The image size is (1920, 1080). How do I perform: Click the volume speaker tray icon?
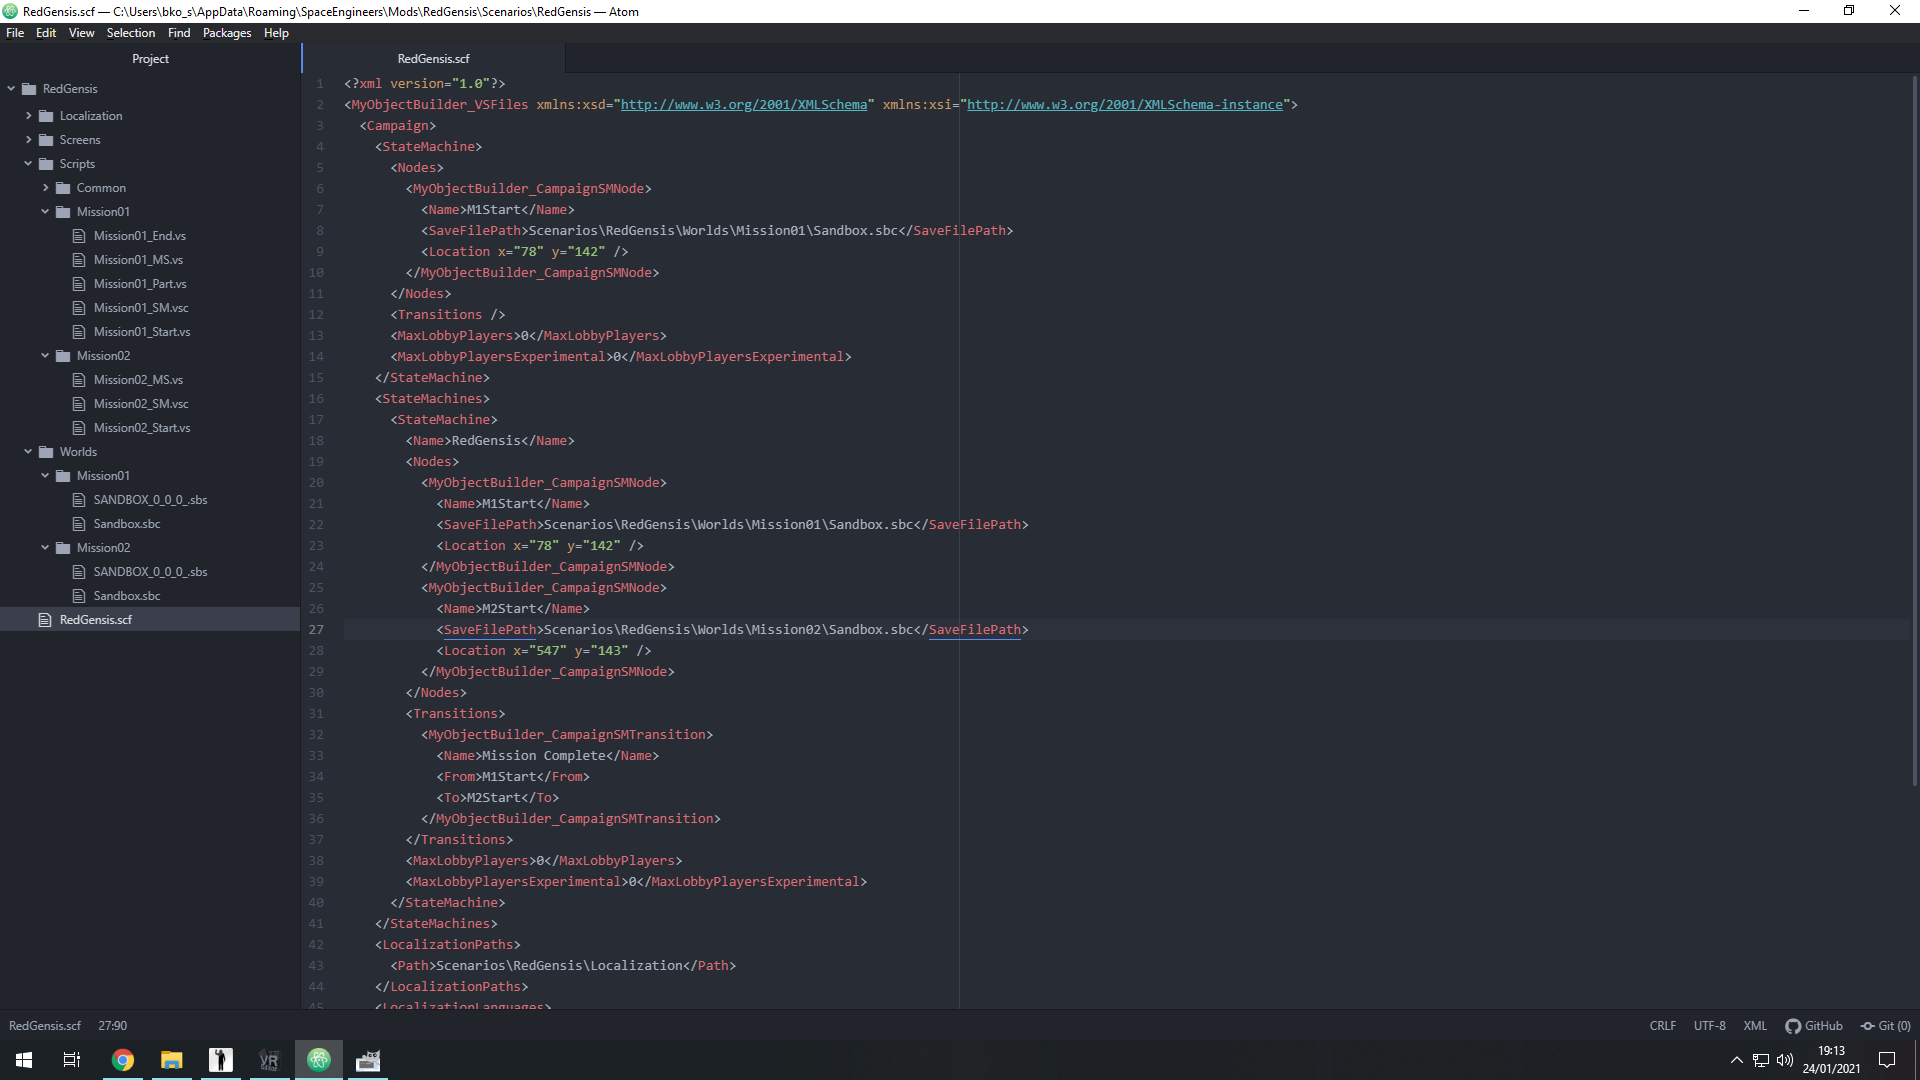click(1785, 1060)
